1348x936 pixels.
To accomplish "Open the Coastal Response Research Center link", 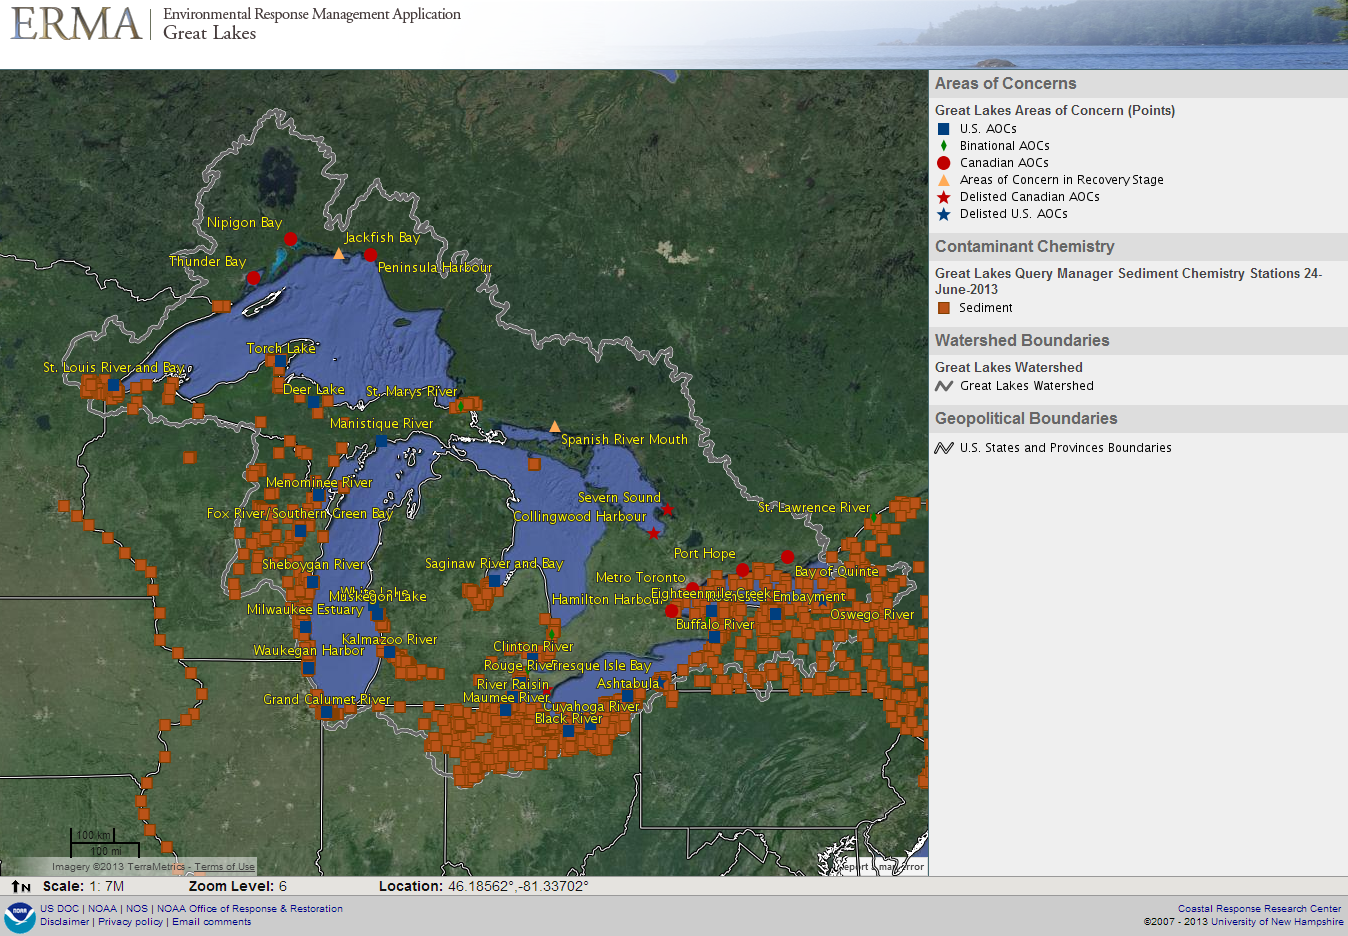I will coord(1259,909).
